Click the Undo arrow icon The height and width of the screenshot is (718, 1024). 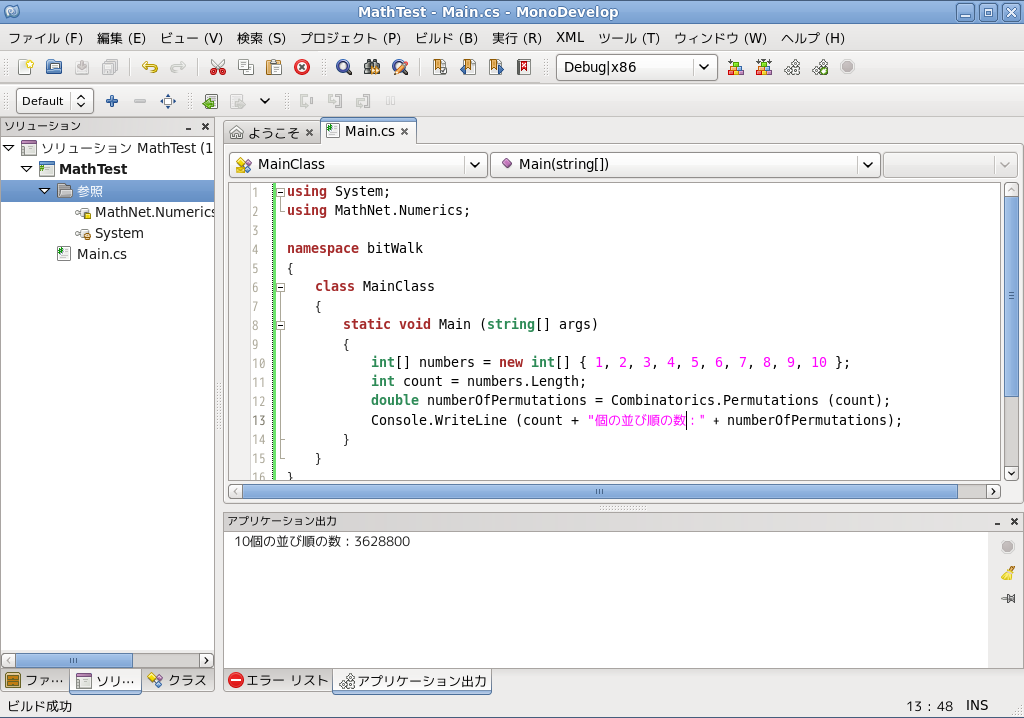(150, 67)
